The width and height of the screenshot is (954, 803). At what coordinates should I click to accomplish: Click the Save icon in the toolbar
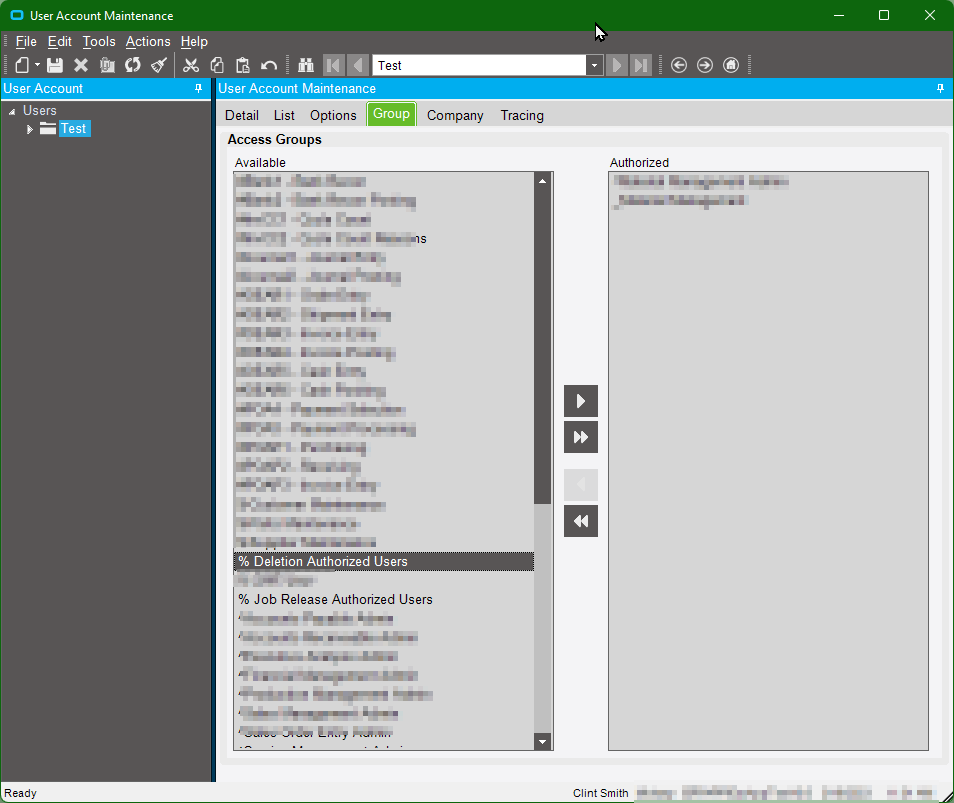(55, 65)
